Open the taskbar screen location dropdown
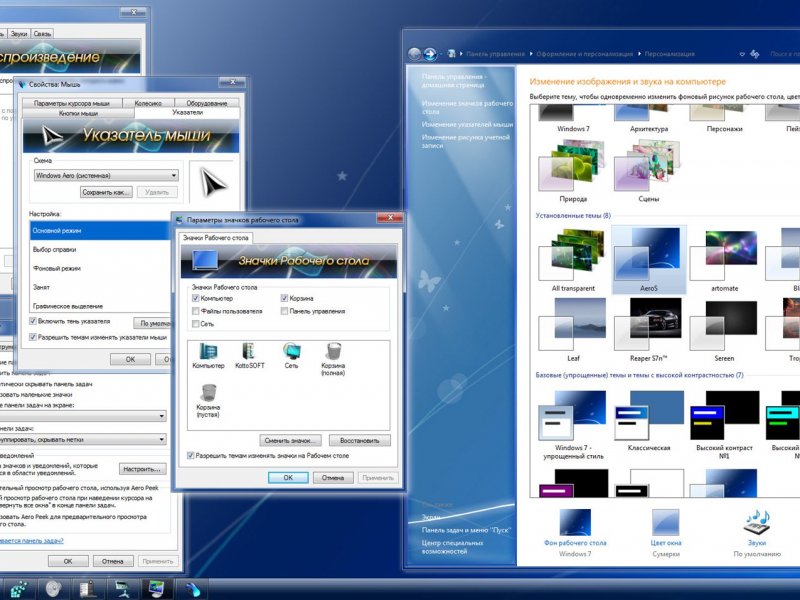Image resolution: width=800 pixels, height=600 pixels. 83,416
